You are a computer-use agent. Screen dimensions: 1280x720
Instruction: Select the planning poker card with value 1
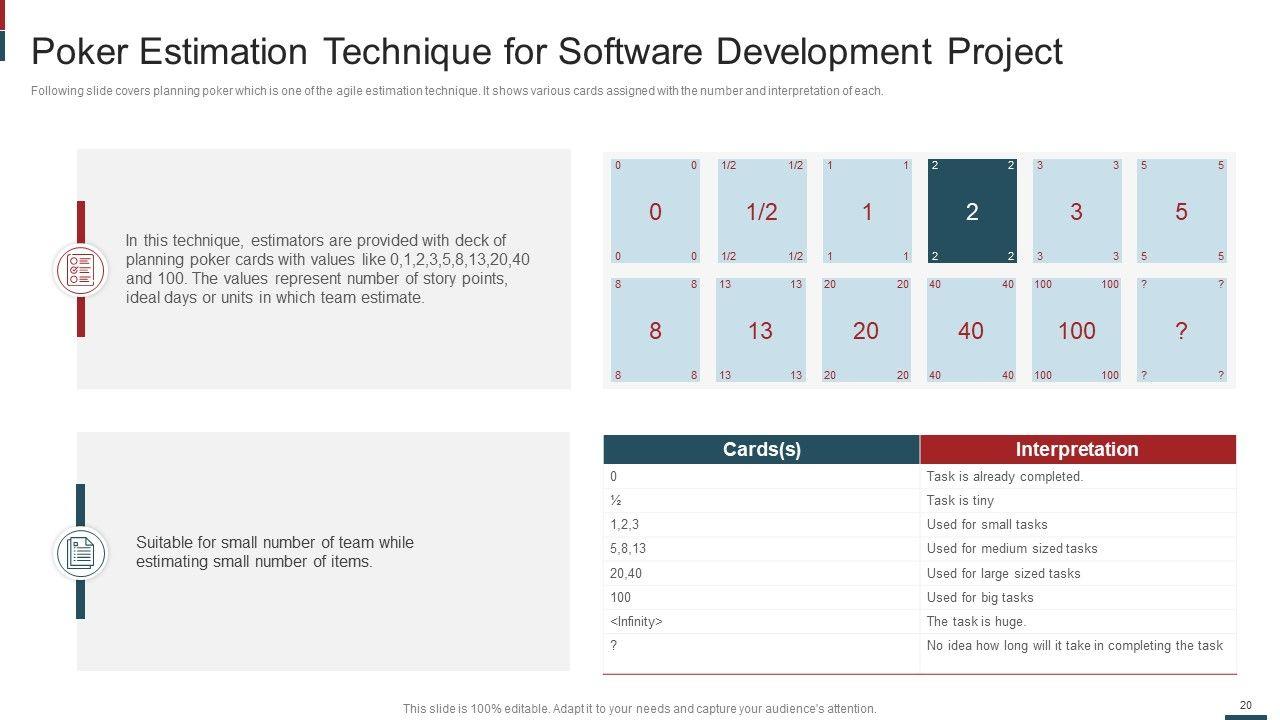coord(867,211)
